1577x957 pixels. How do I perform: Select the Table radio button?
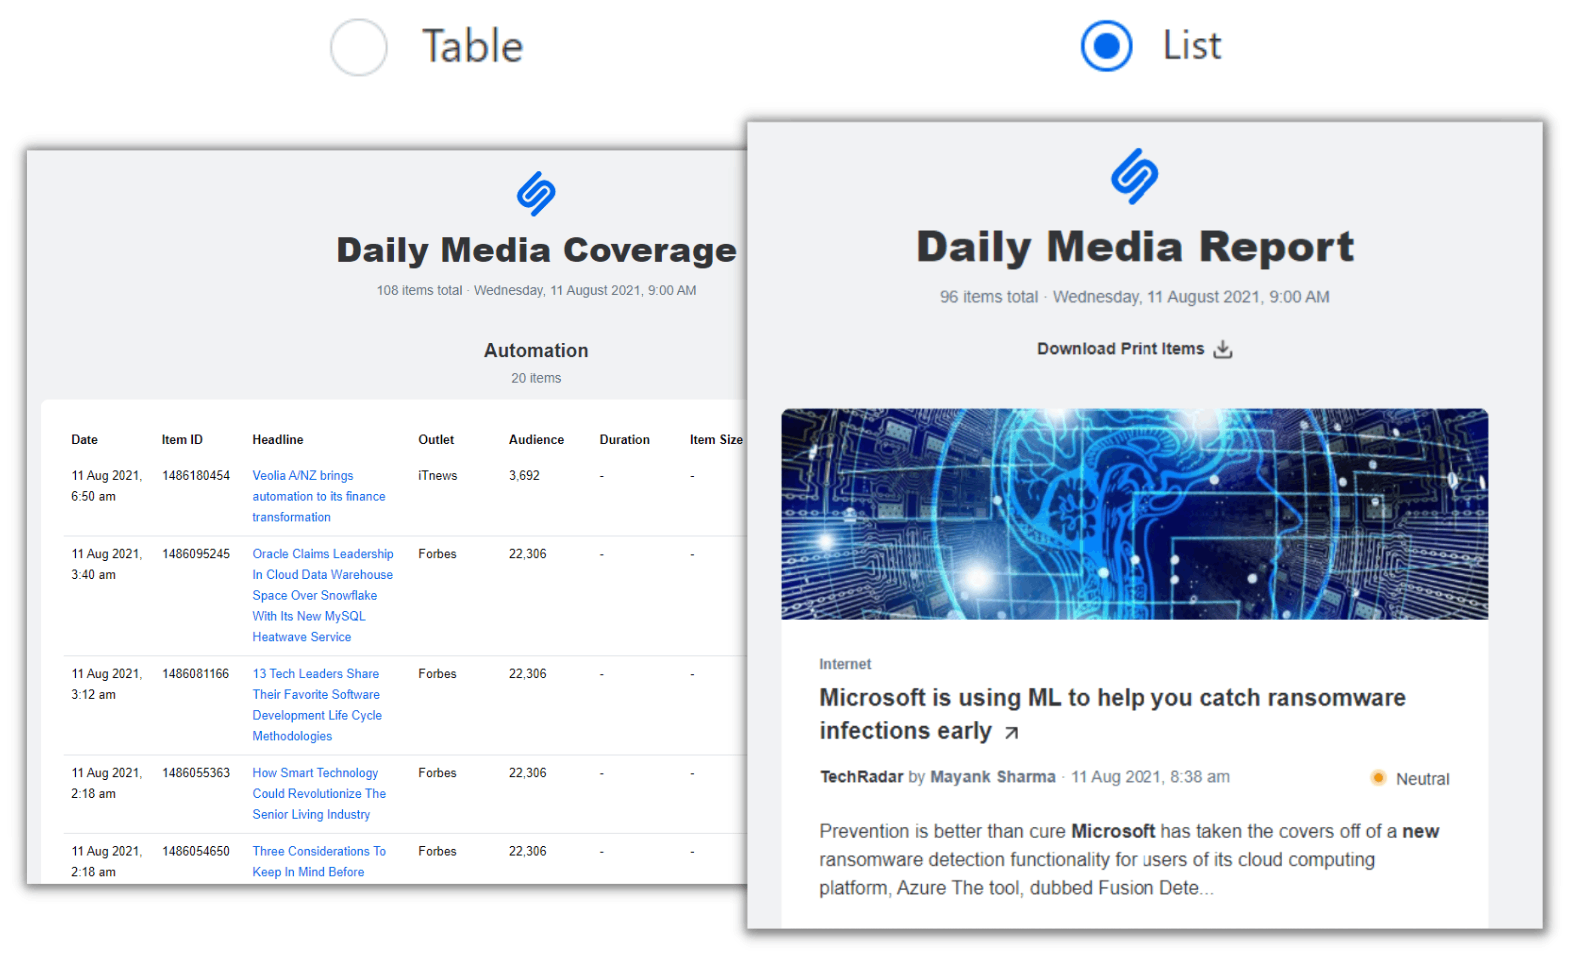(359, 47)
